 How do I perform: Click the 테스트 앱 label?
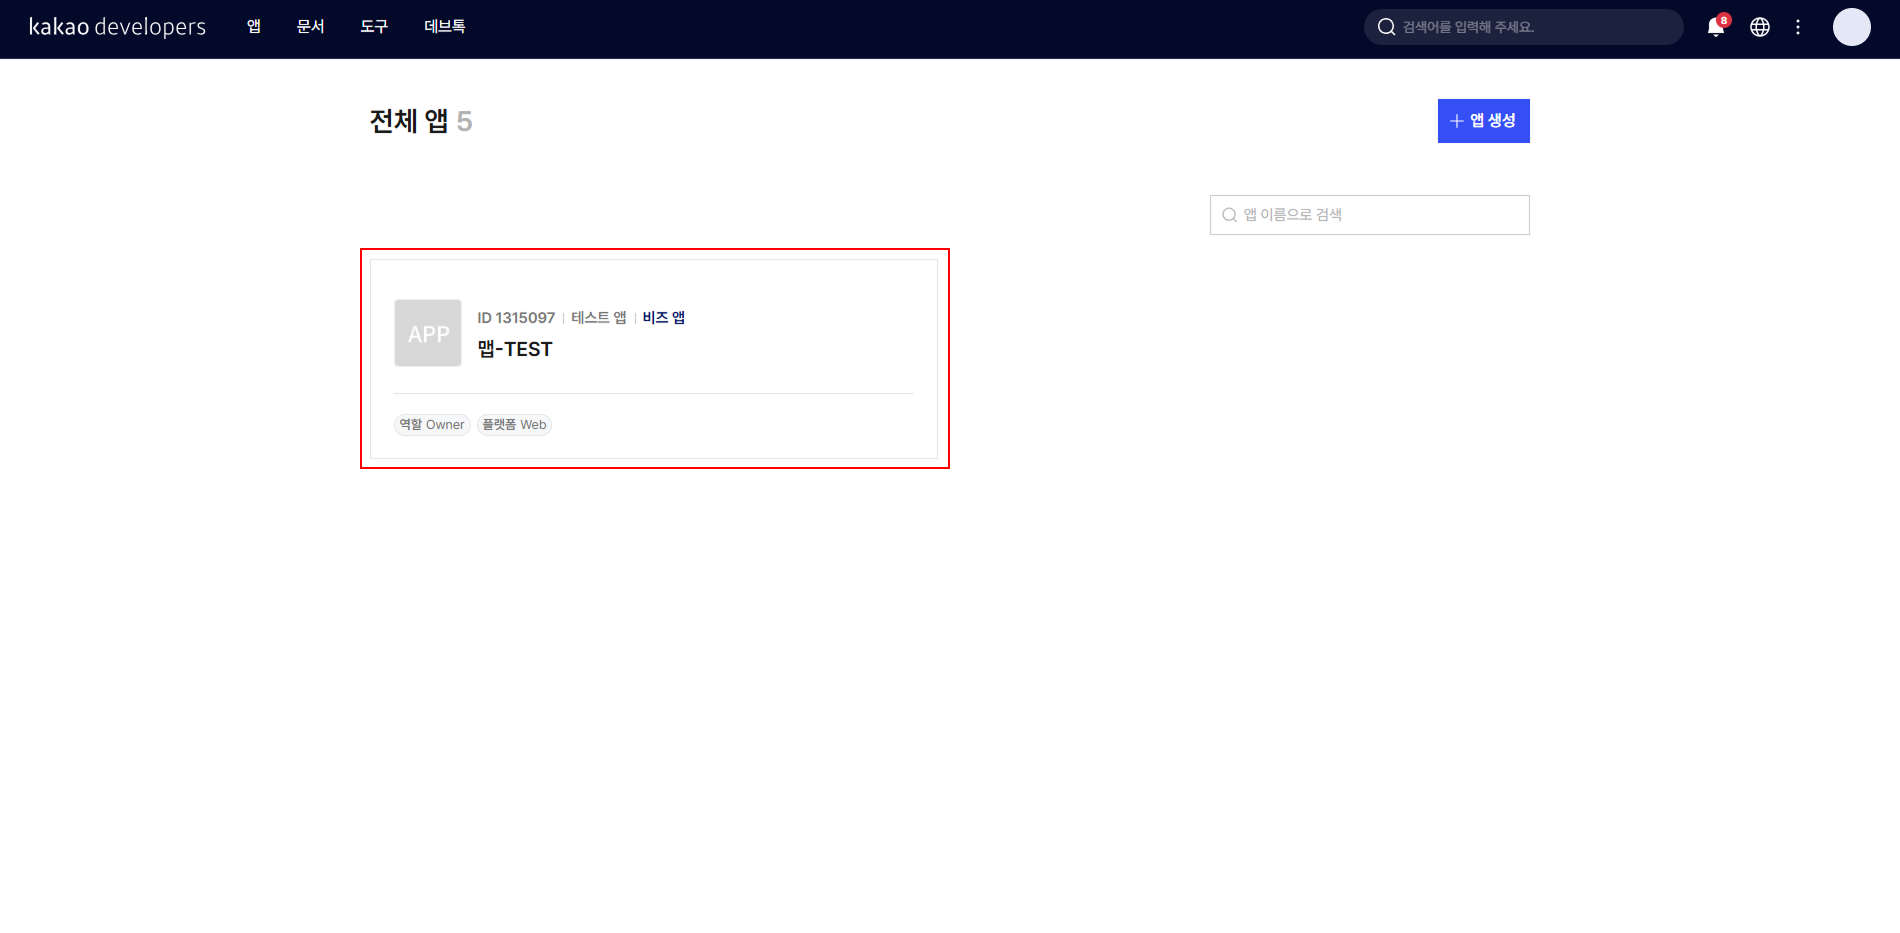pos(598,317)
